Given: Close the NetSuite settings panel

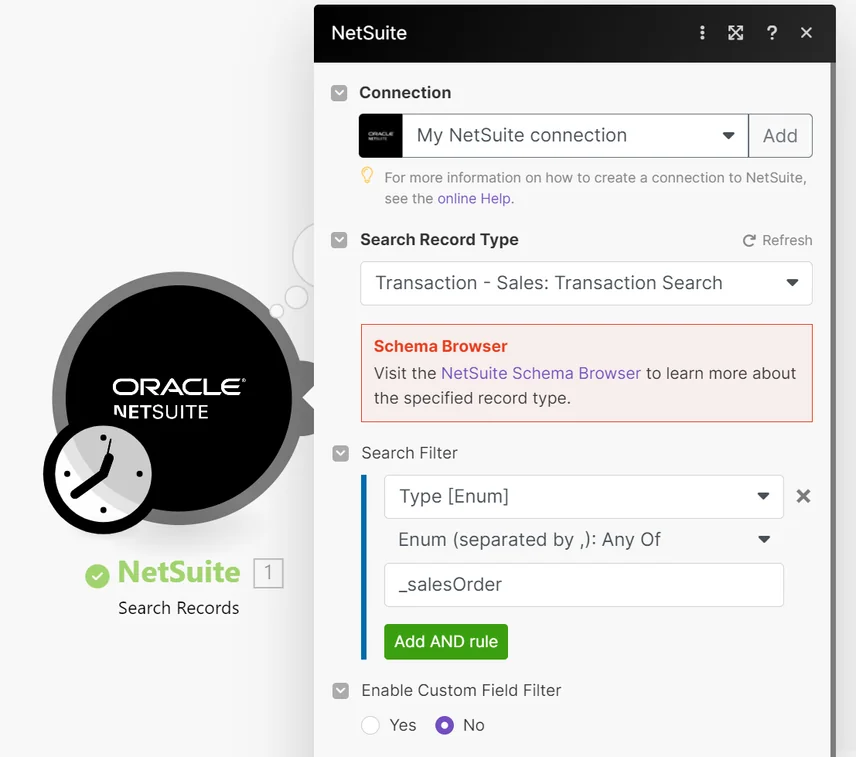Looking at the screenshot, I should click(806, 33).
